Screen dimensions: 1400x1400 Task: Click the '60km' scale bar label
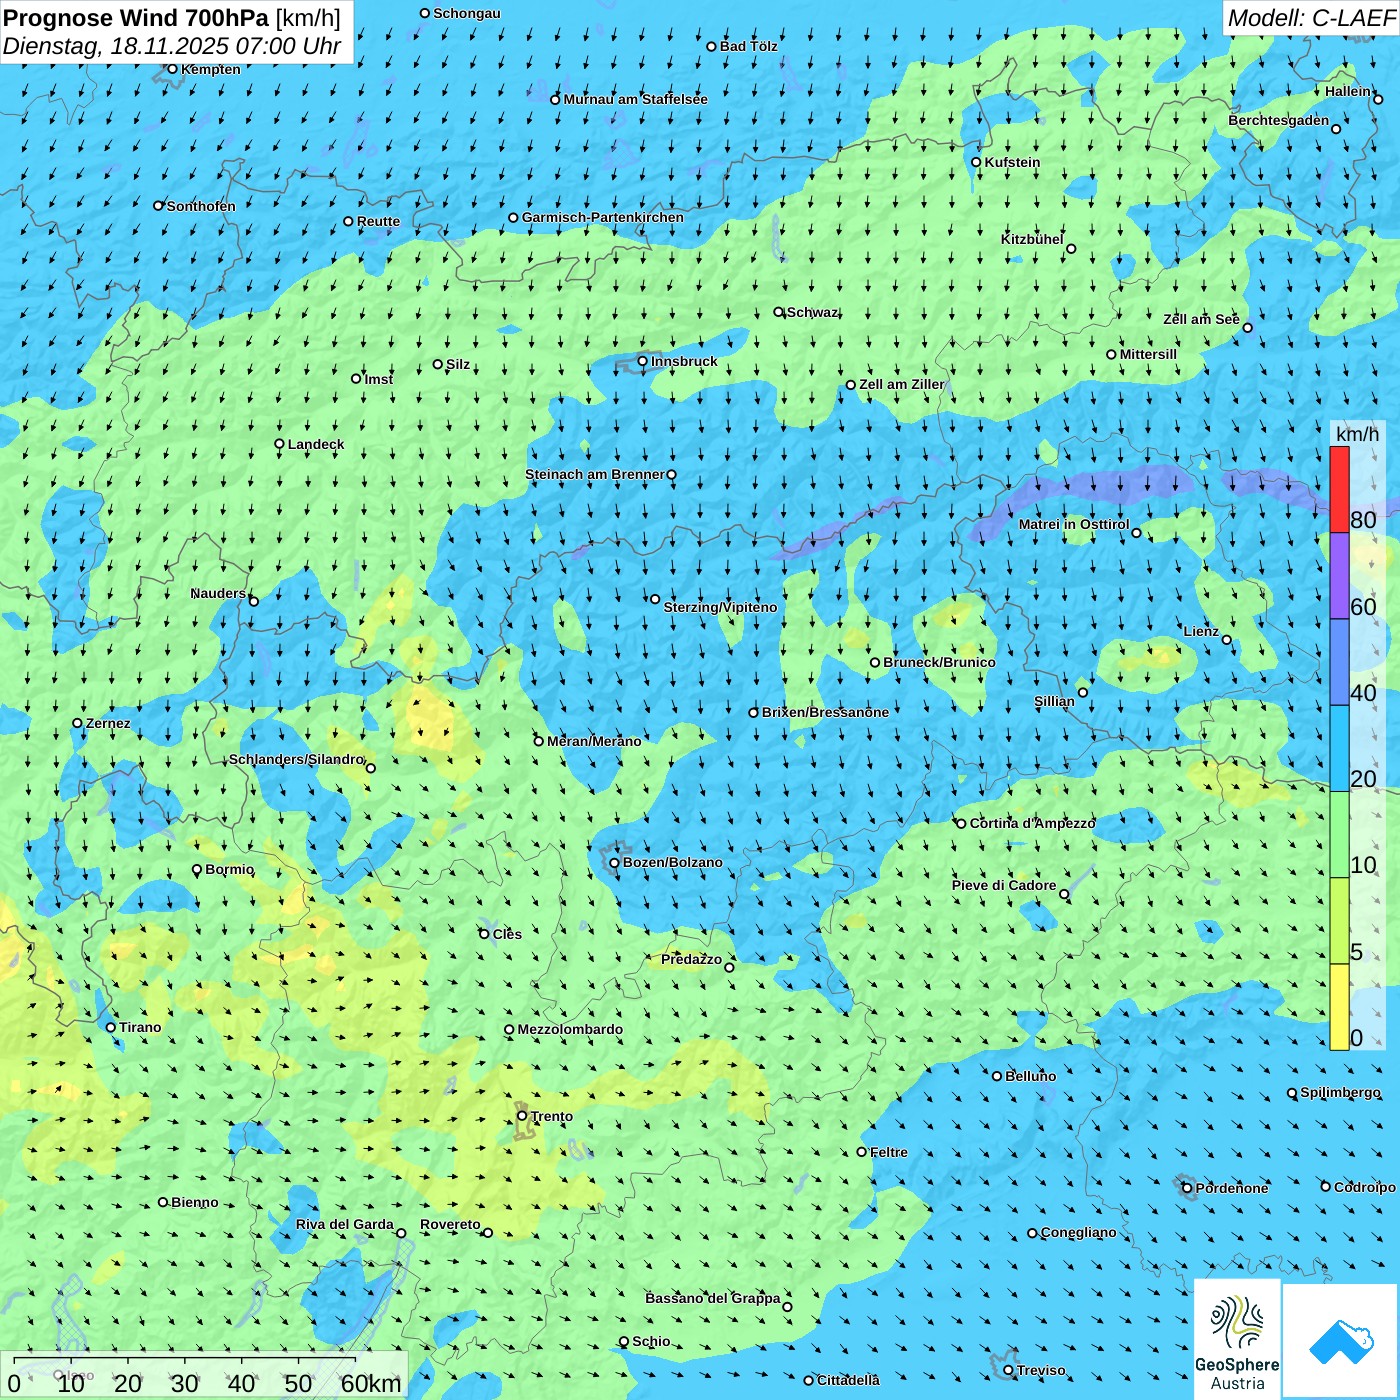371,1383
